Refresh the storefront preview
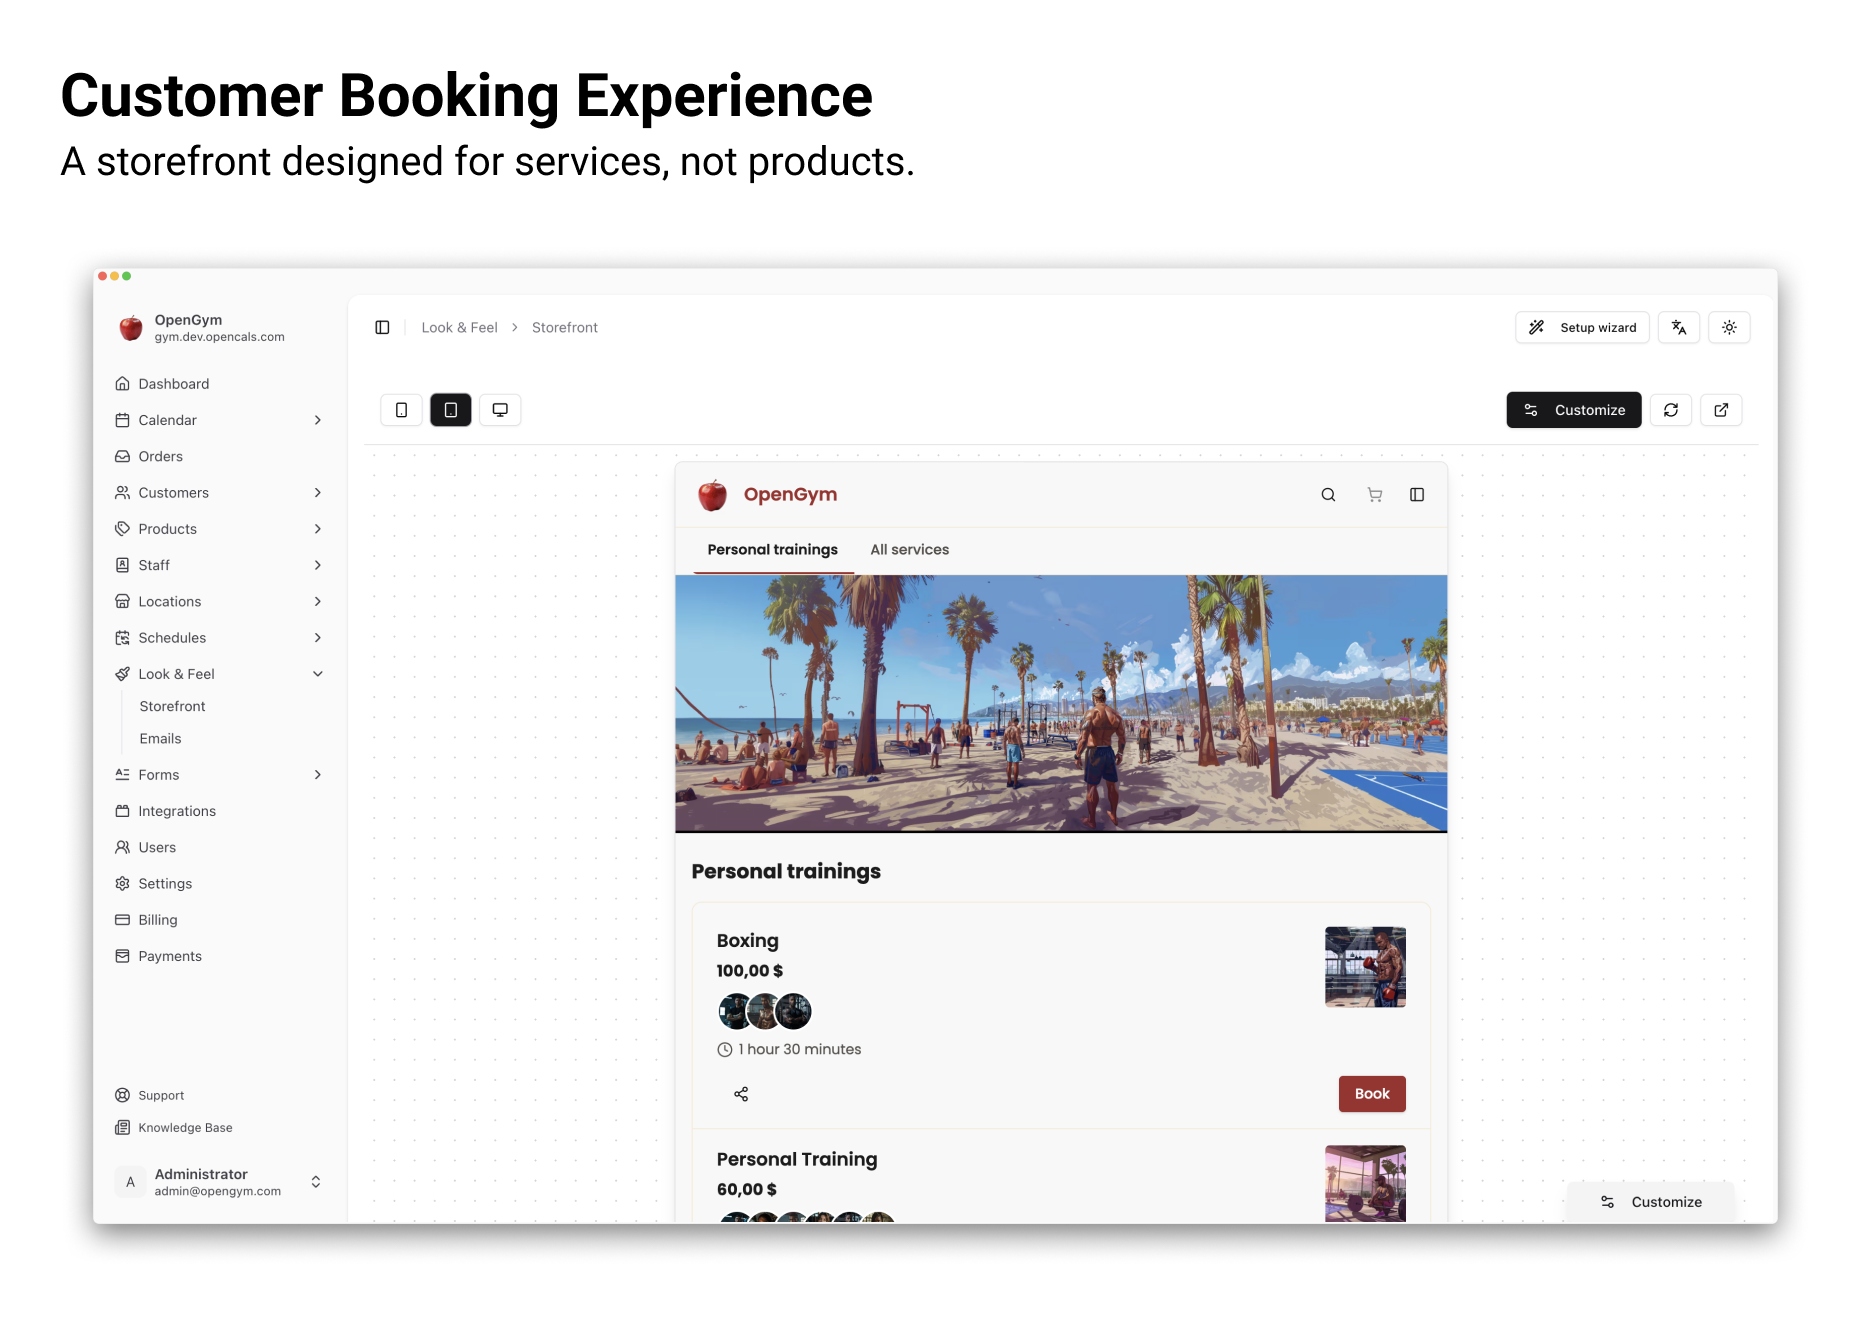The width and height of the screenshot is (1871, 1327). pyautogui.click(x=1671, y=410)
